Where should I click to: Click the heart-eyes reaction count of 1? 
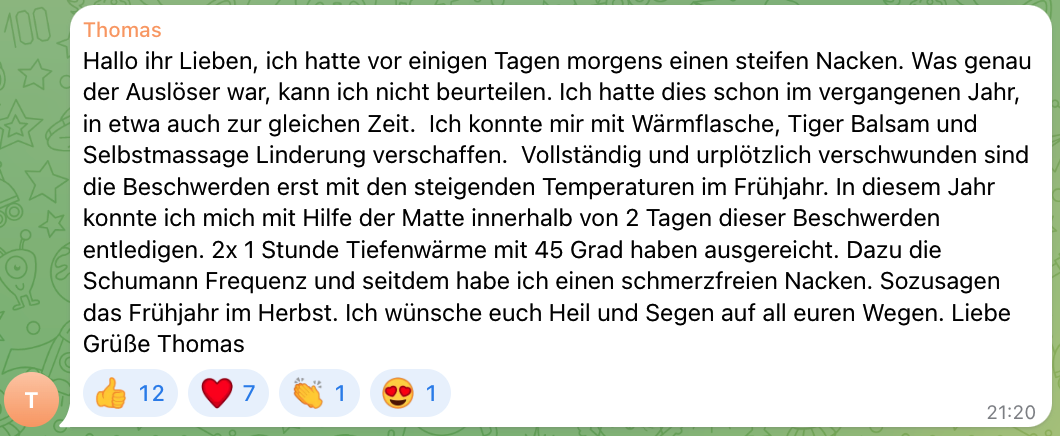click(432, 393)
